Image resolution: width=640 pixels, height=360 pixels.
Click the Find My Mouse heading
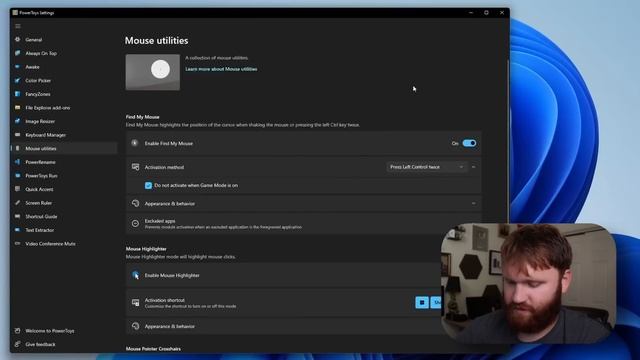(142, 117)
